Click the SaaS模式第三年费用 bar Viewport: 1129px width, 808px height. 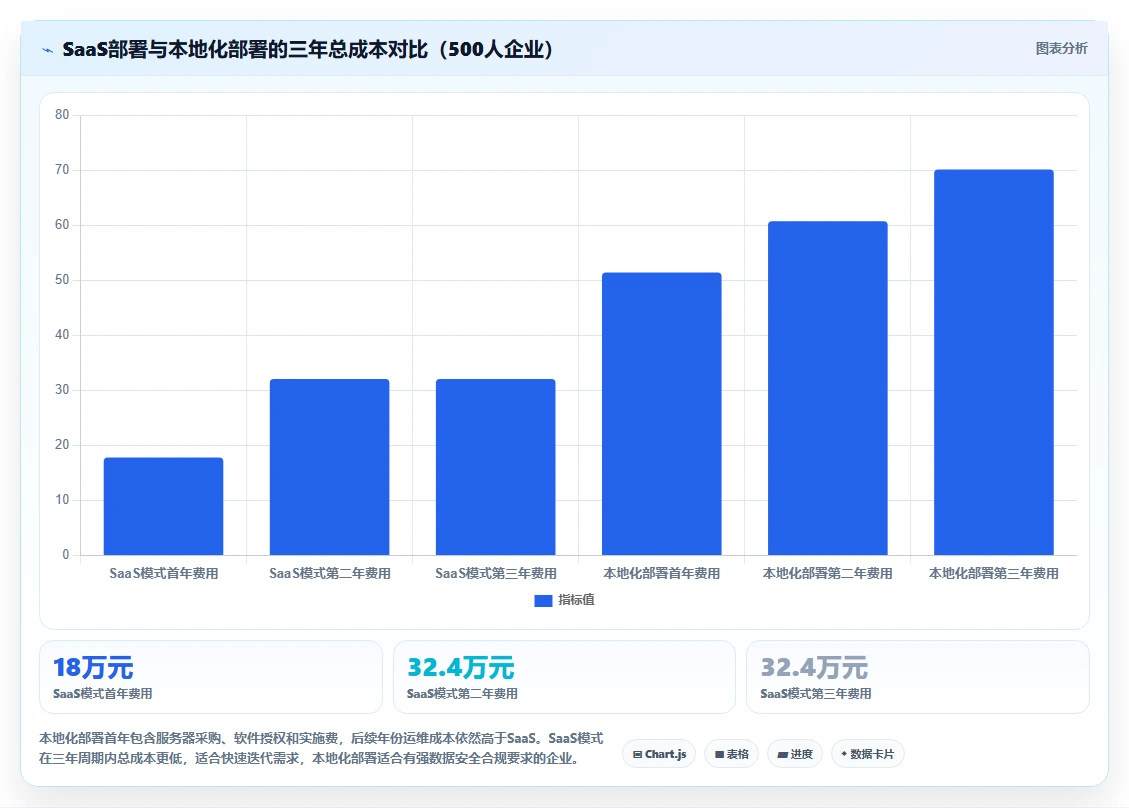point(495,467)
